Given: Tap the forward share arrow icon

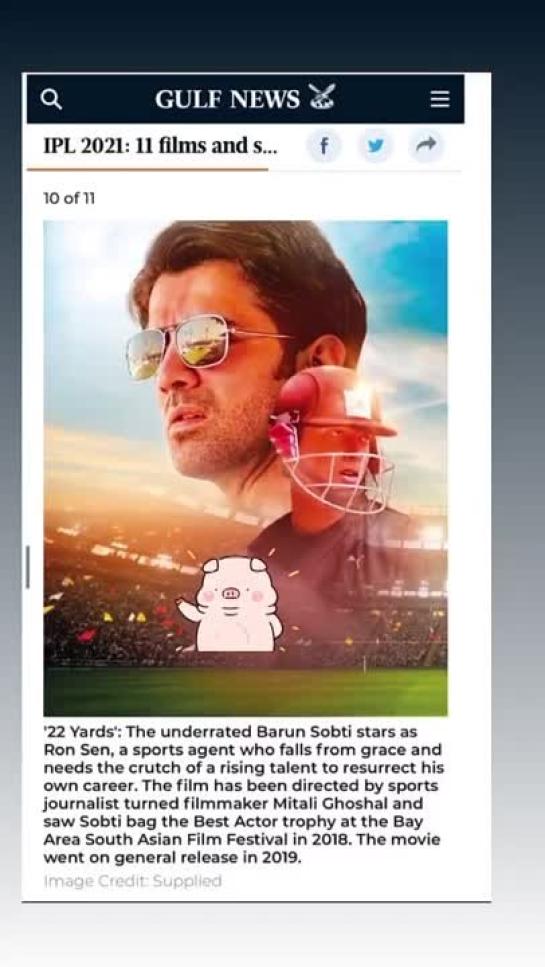Looking at the screenshot, I should [427, 146].
